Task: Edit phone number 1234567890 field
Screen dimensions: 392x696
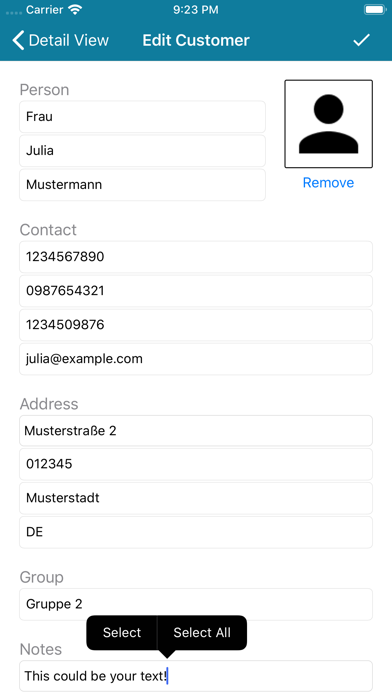Action: click(x=196, y=257)
